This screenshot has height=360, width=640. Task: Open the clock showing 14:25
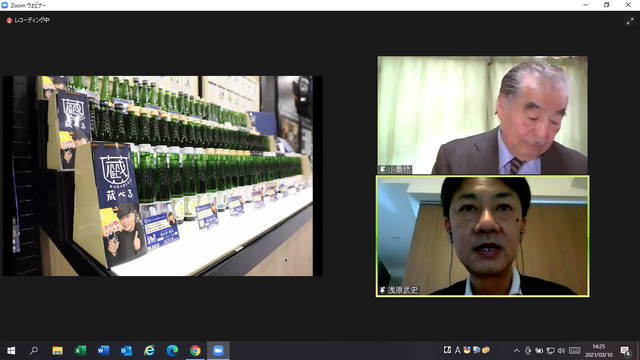[599, 351]
